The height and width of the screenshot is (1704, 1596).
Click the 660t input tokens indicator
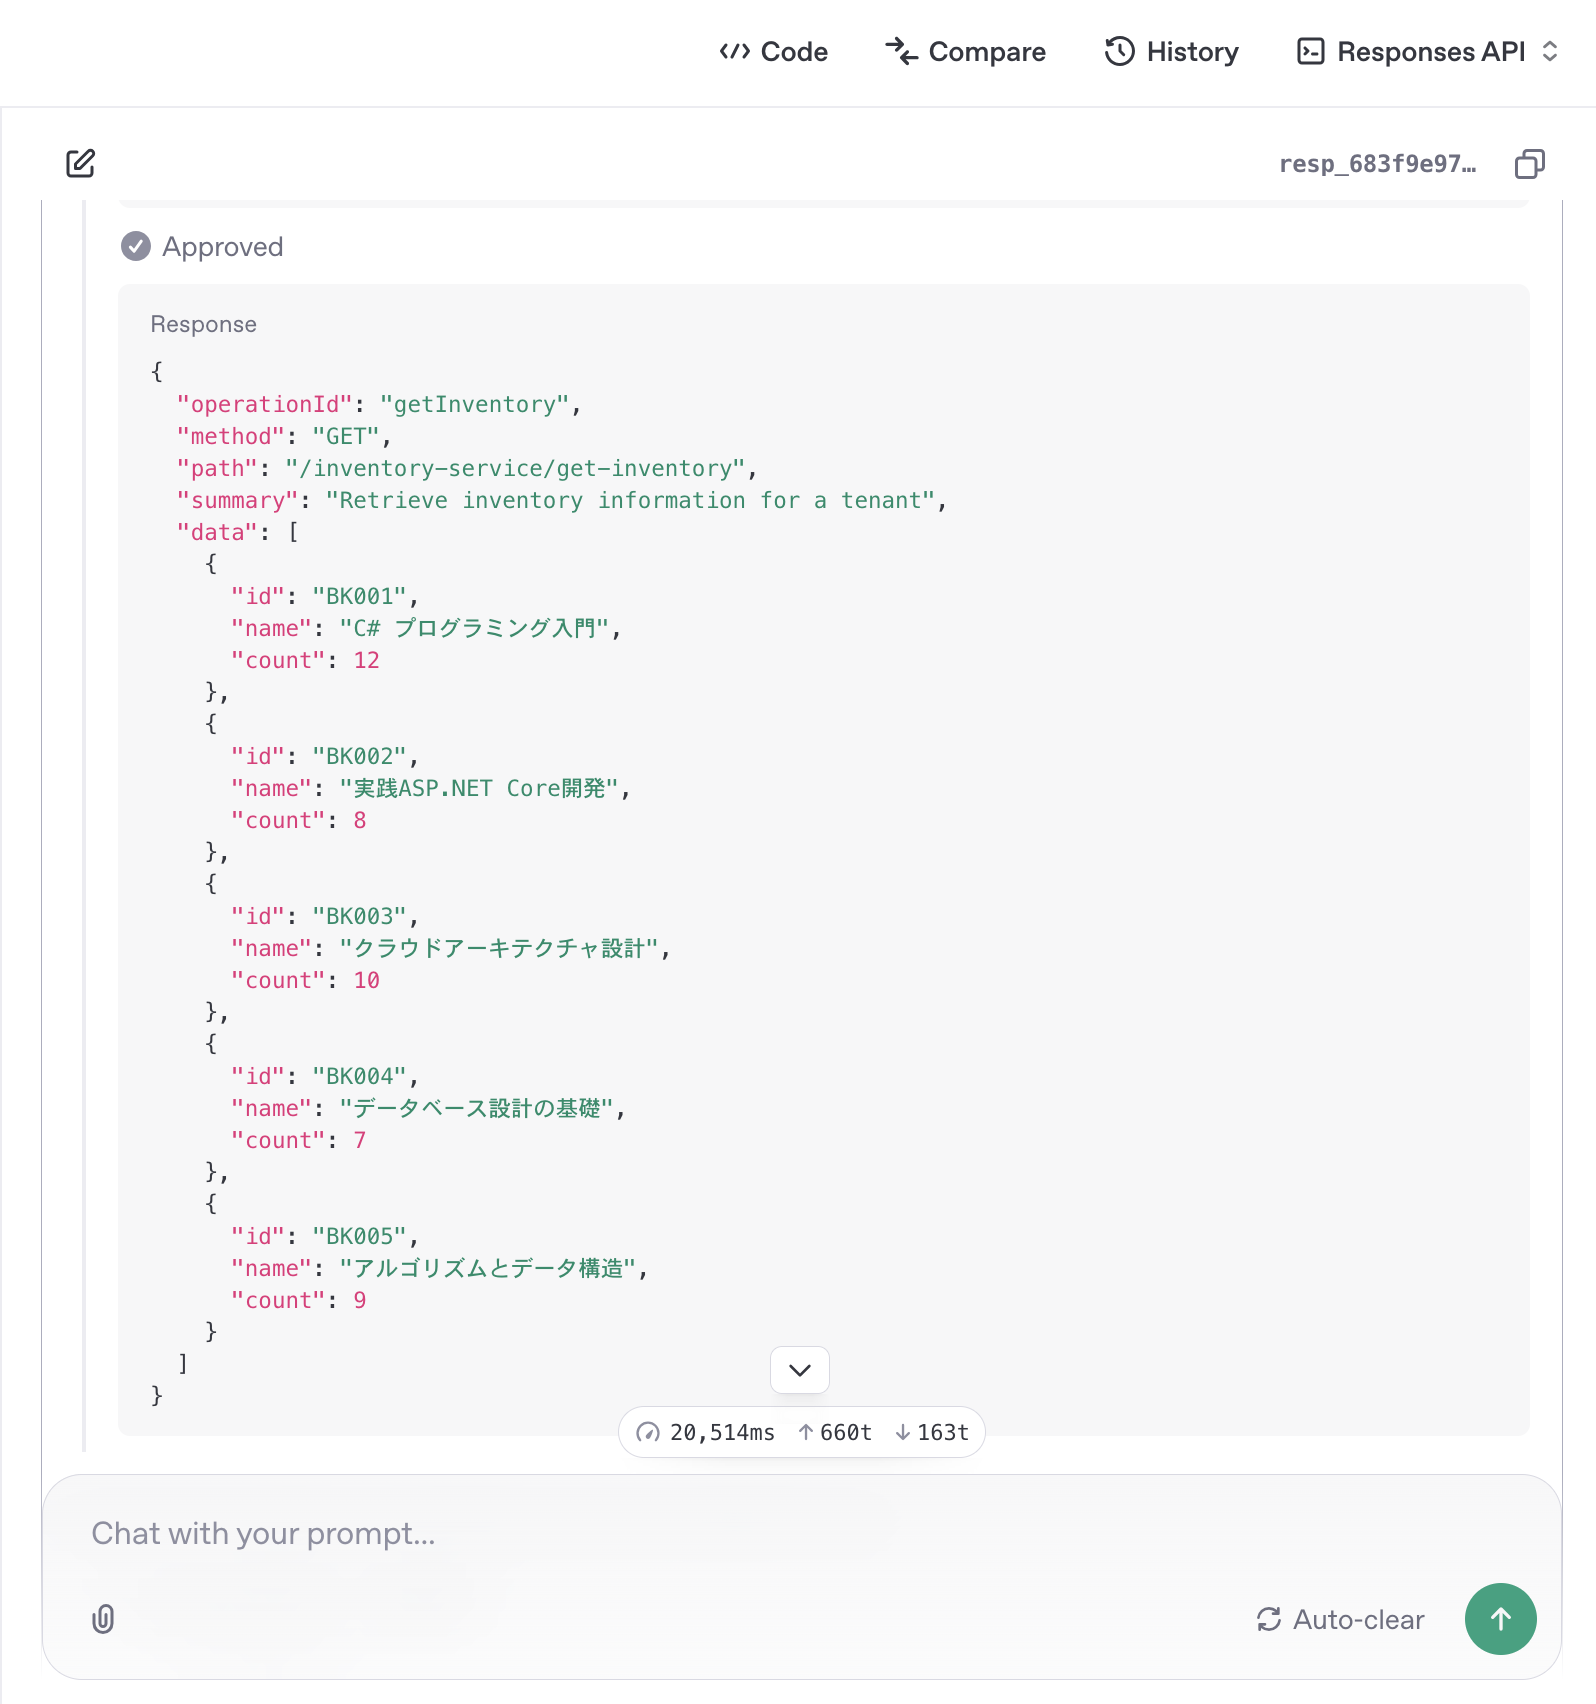pos(835,1433)
